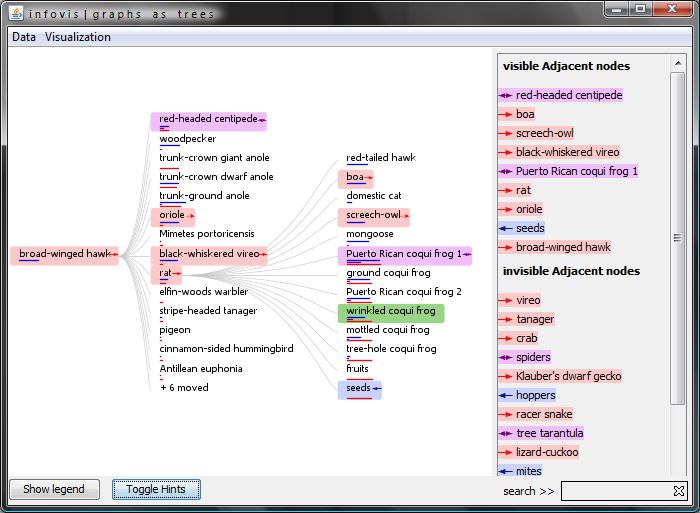Select the red-tailed hawk node
The image size is (700, 513).
pyautogui.click(x=381, y=158)
